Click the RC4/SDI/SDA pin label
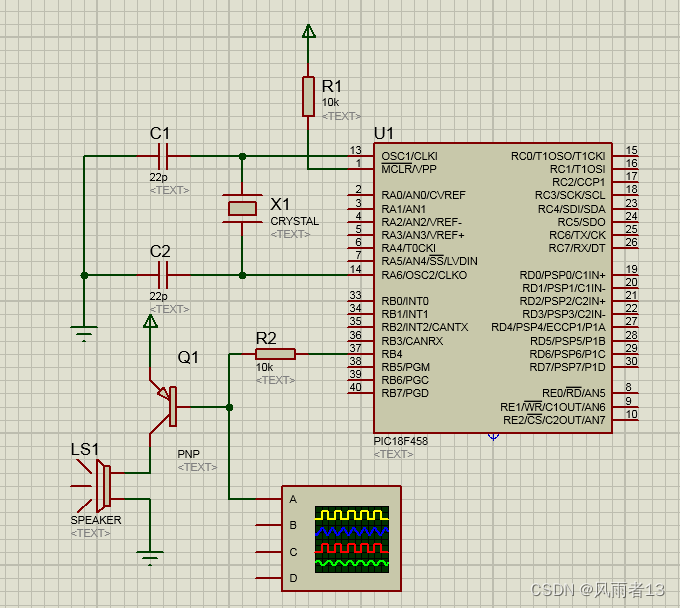Image resolution: width=680 pixels, height=608 pixels. pos(571,209)
